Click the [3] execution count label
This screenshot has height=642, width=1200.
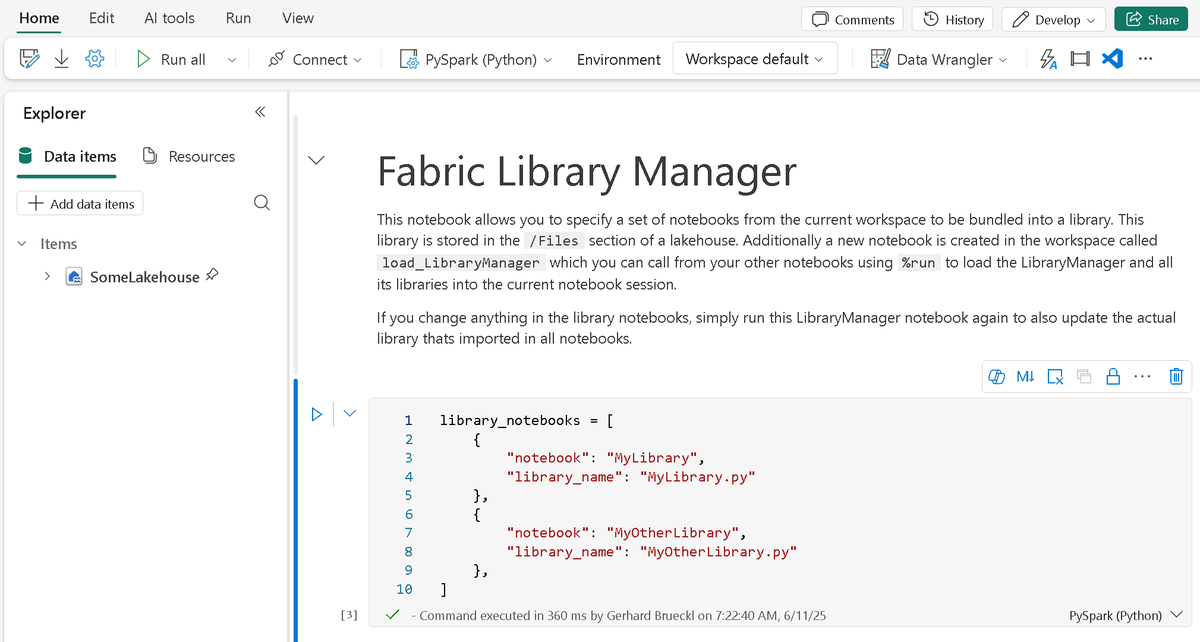coord(349,615)
